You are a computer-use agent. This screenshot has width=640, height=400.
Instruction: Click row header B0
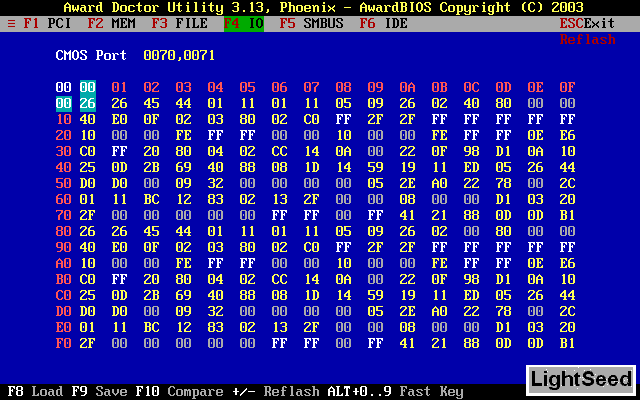point(63,280)
